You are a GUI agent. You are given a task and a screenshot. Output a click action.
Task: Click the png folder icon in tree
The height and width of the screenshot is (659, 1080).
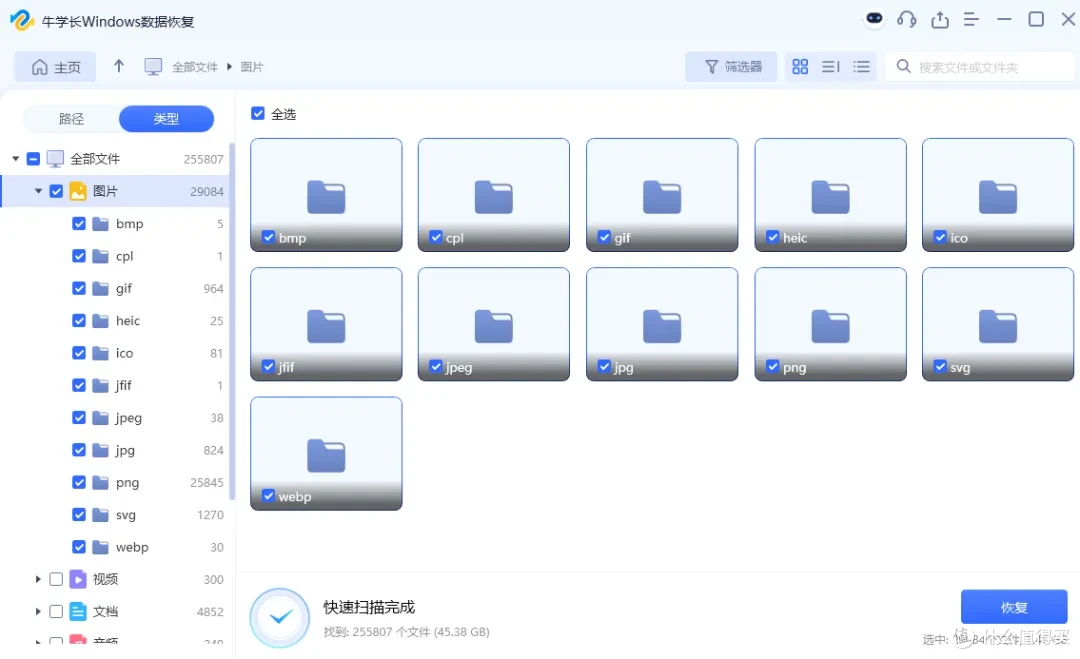[101, 483]
